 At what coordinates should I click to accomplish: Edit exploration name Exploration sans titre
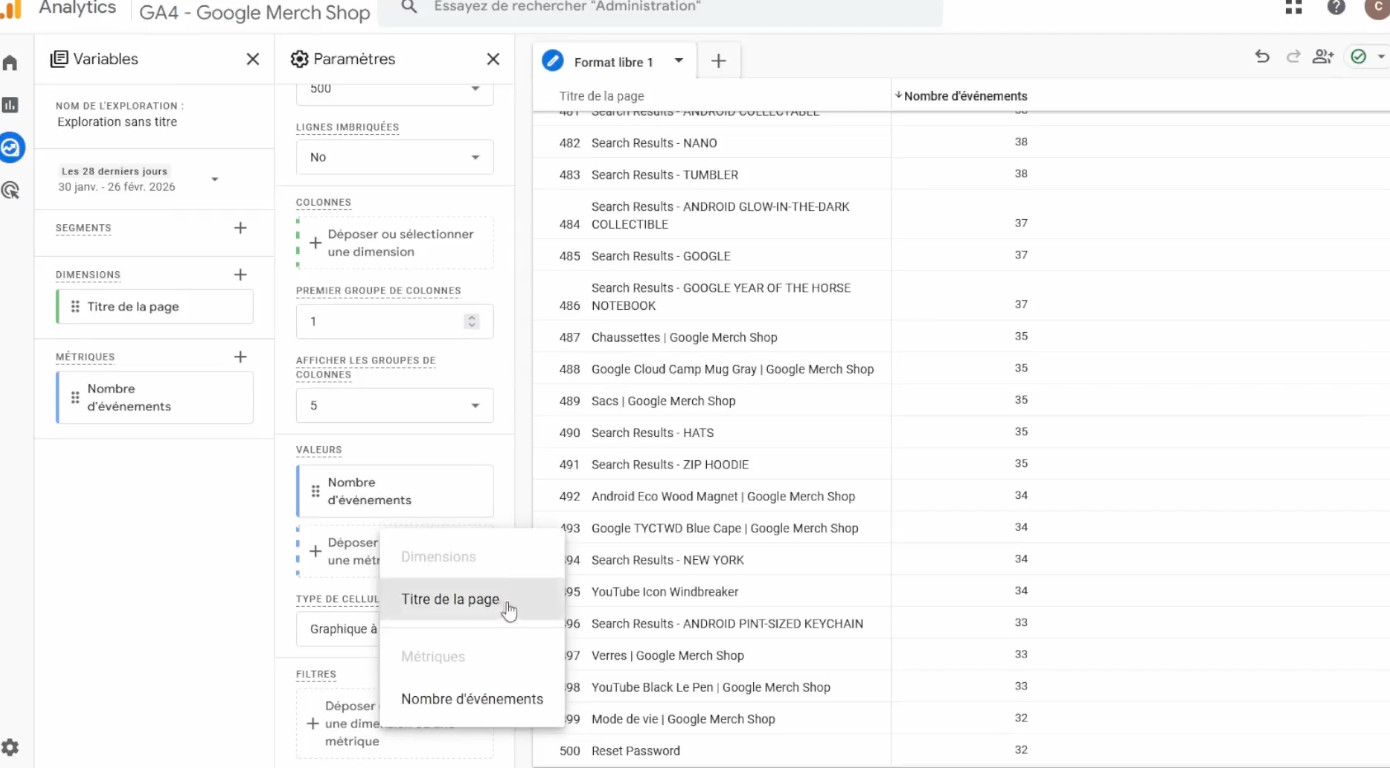click(x=117, y=122)
